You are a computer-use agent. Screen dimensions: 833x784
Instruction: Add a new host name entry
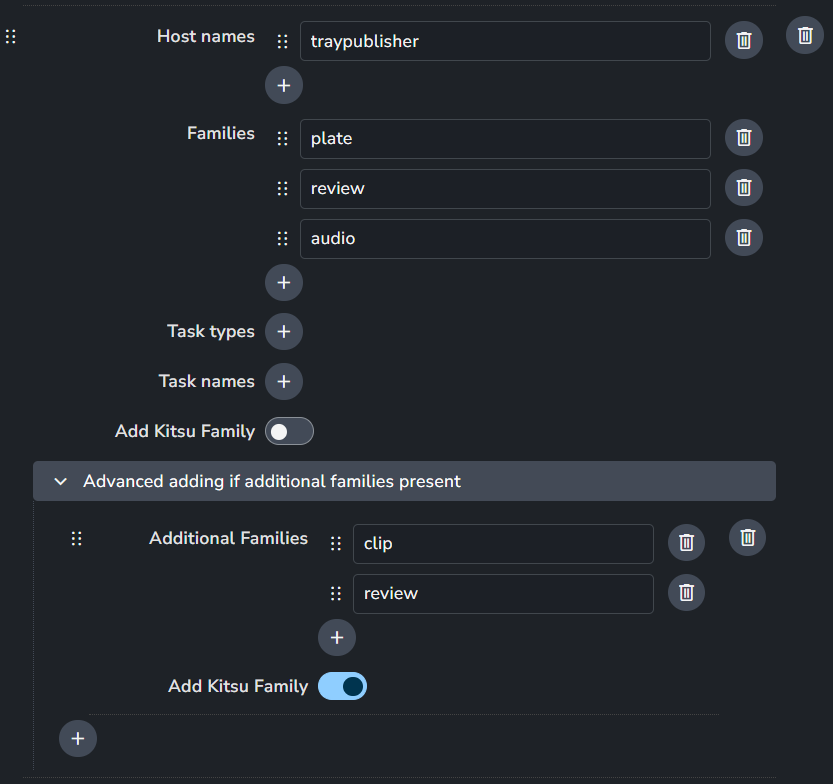(284, 86)
